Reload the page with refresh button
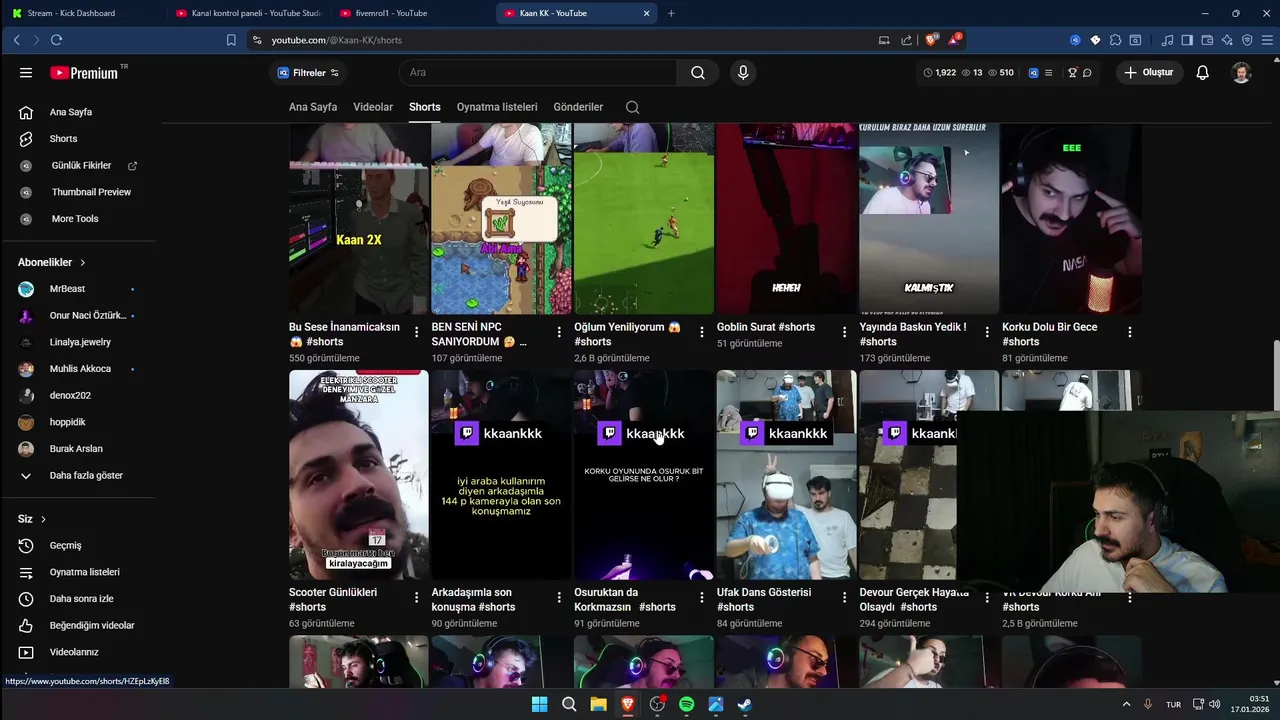Image resolution: width=1280 pixels, height=720 pixels. pyautogui.click(x=56, y=40)
